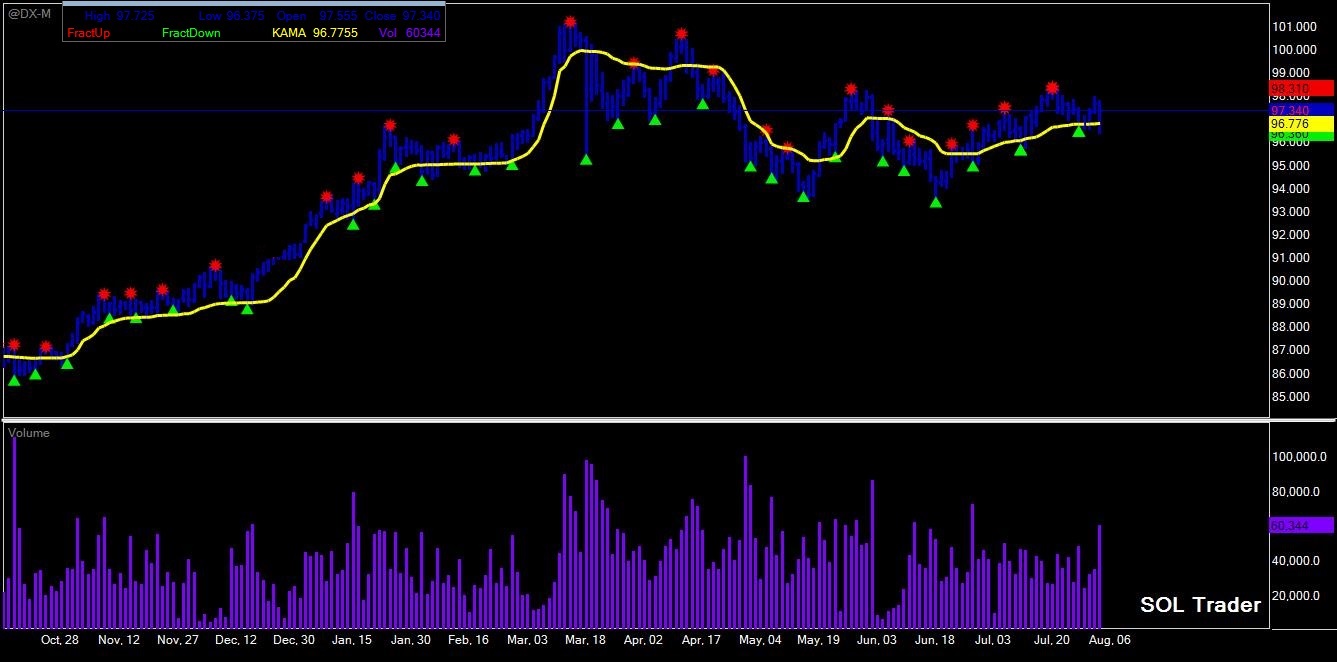Click the 20,000.0 volume axis label
Viewport: 1337px width, 662px height.
tap(1296, 596)
